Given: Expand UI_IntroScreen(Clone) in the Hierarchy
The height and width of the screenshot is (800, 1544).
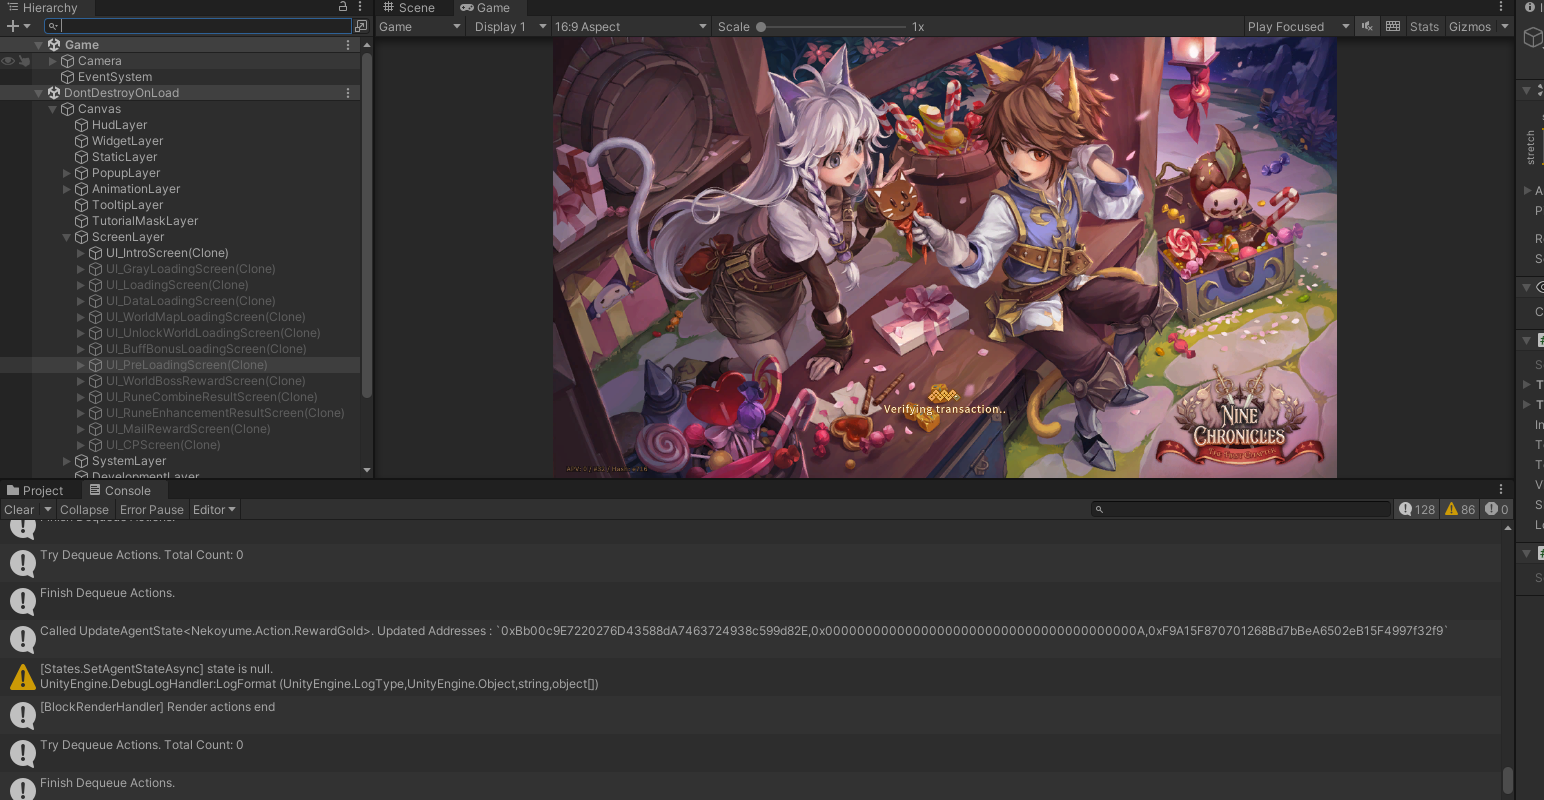Looking at the screenshot, I should [x=79, y=252].
